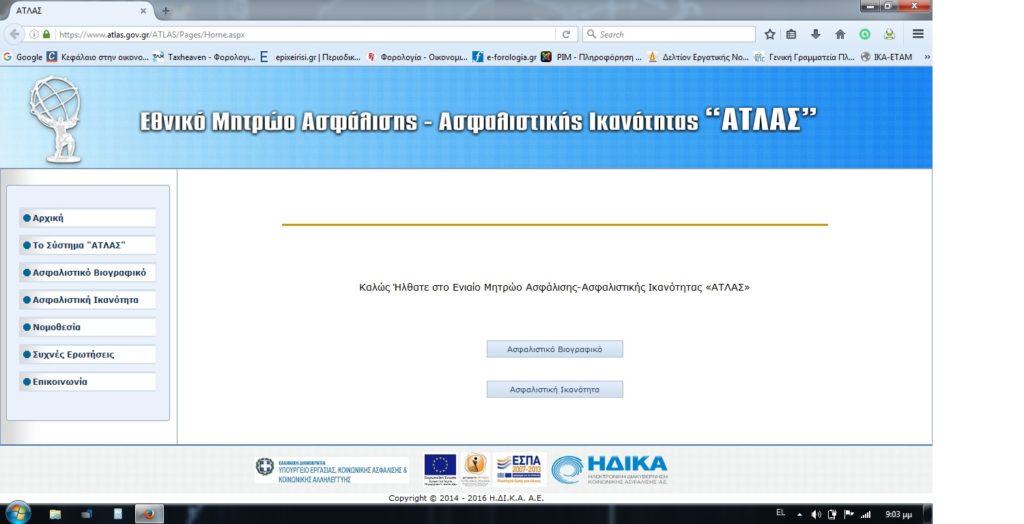Click the volume speaker tray icon
Screen dimensions: 1024x524
816,514
